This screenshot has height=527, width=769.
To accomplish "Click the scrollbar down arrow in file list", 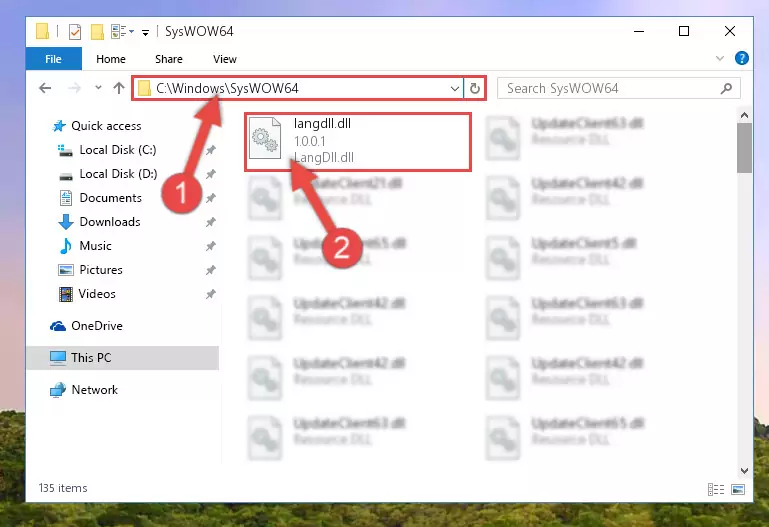I will click(x=744, y=471).
